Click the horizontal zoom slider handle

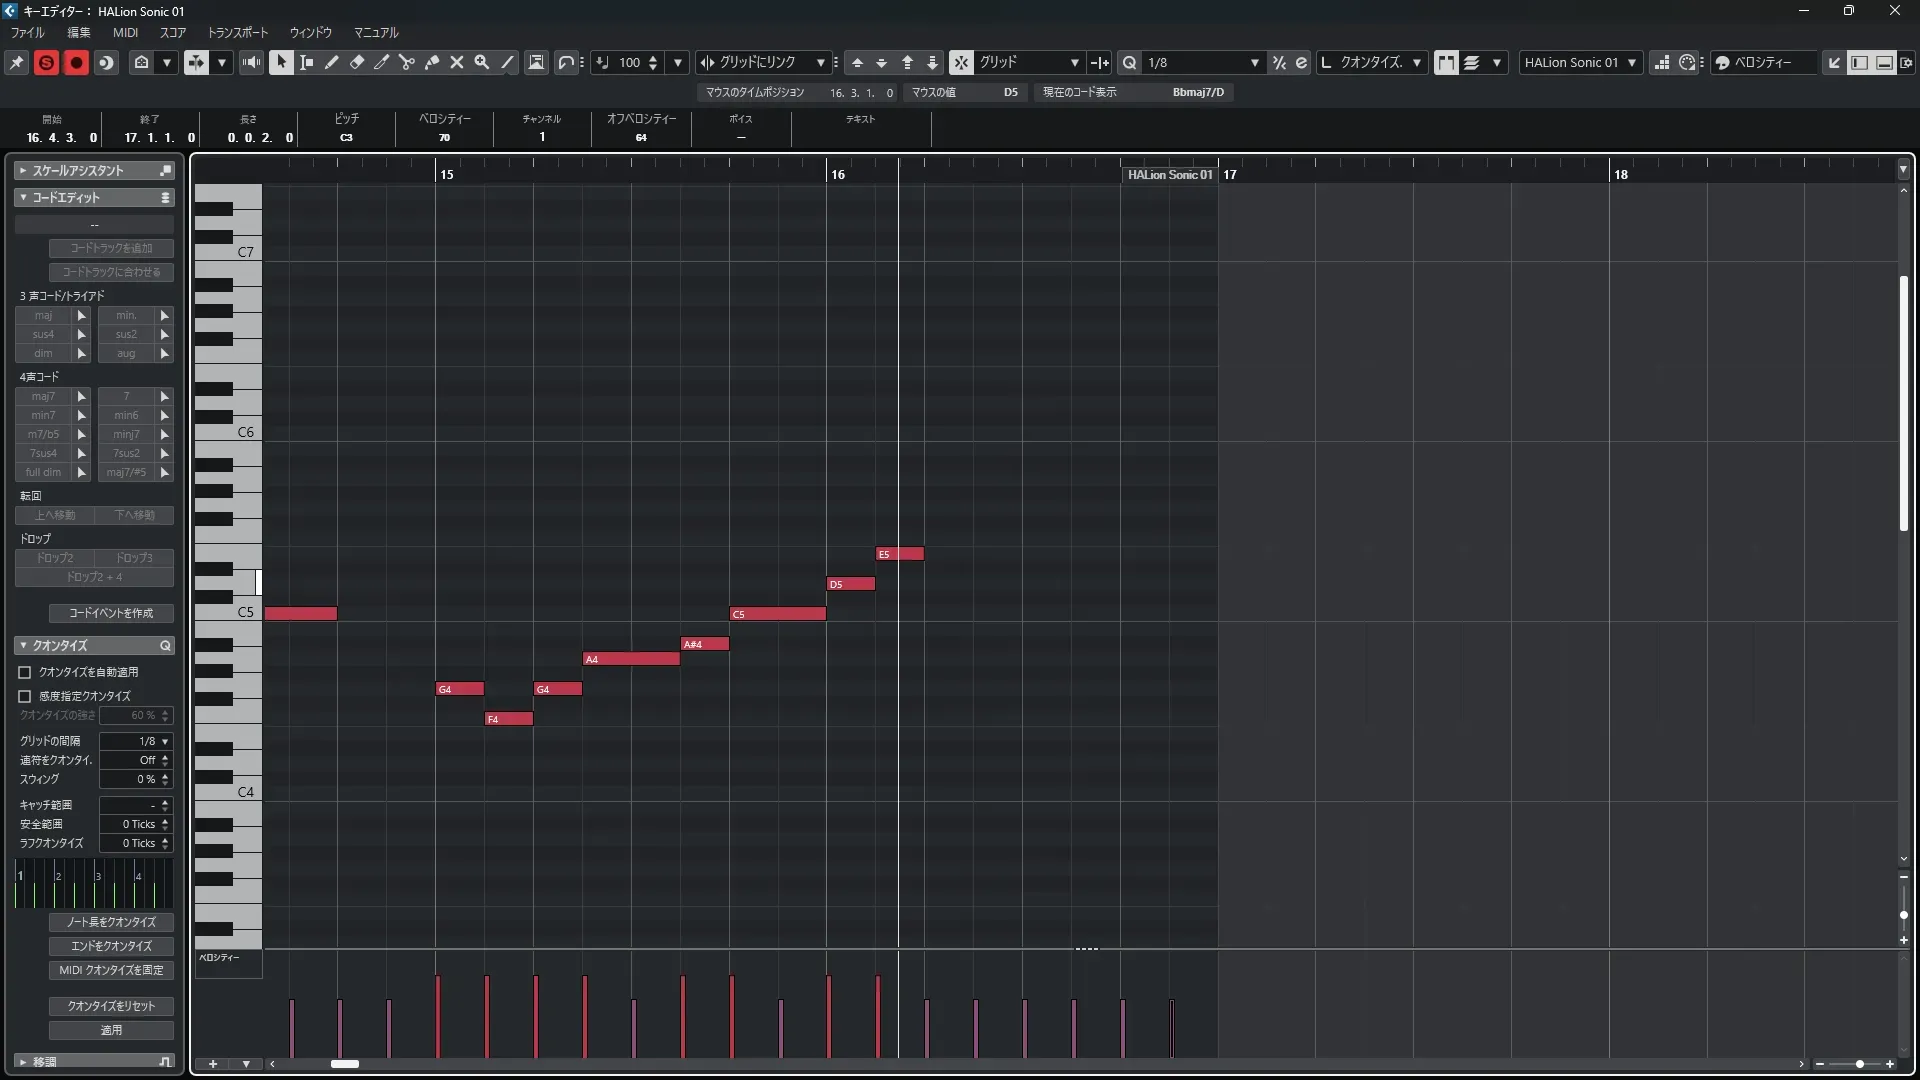1859,1064
